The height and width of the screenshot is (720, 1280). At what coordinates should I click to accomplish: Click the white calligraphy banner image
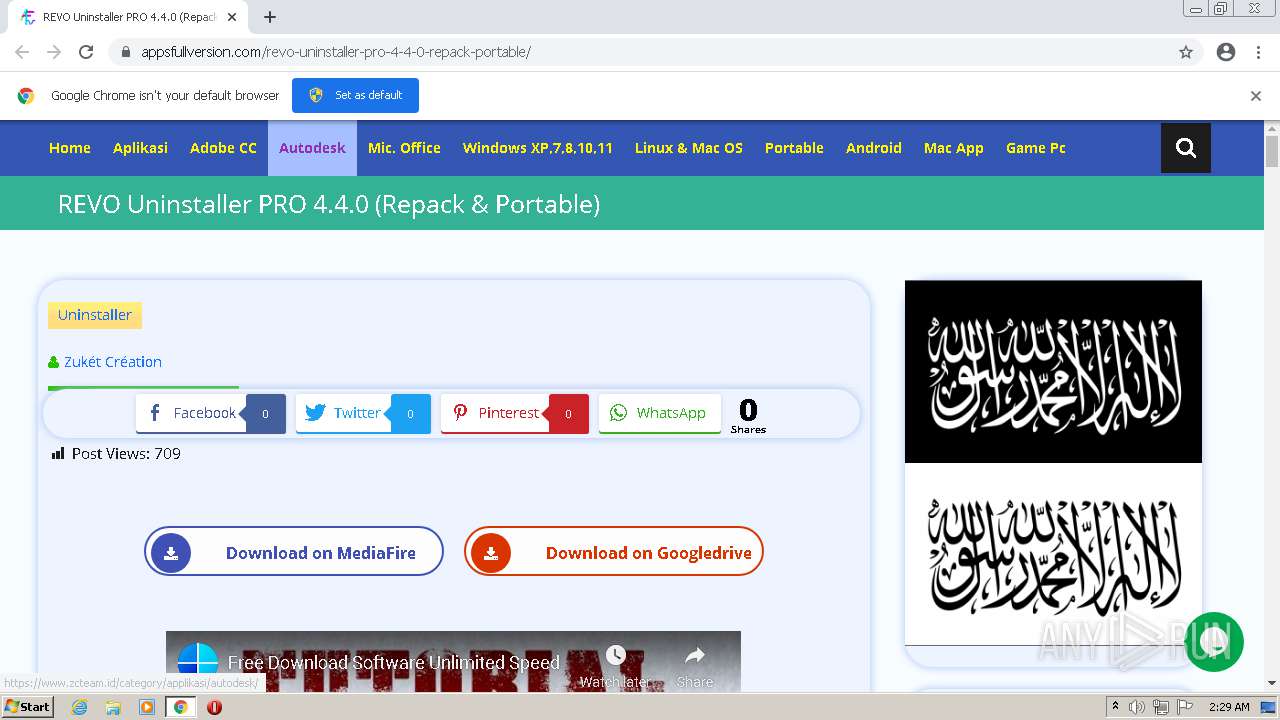[1053, 554]
